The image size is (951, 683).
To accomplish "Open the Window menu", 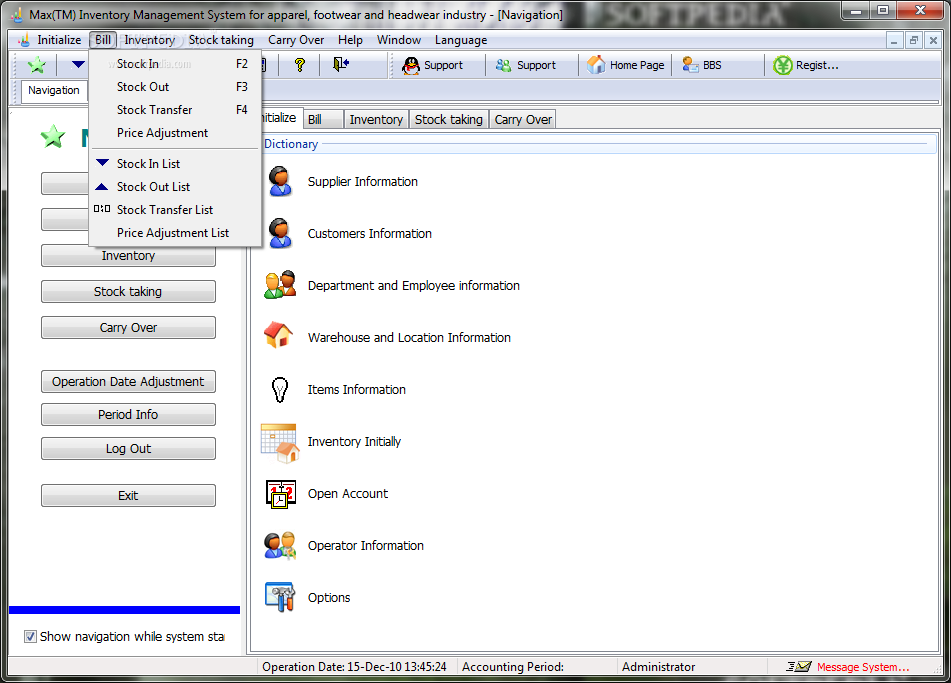I will click(398, 40).
